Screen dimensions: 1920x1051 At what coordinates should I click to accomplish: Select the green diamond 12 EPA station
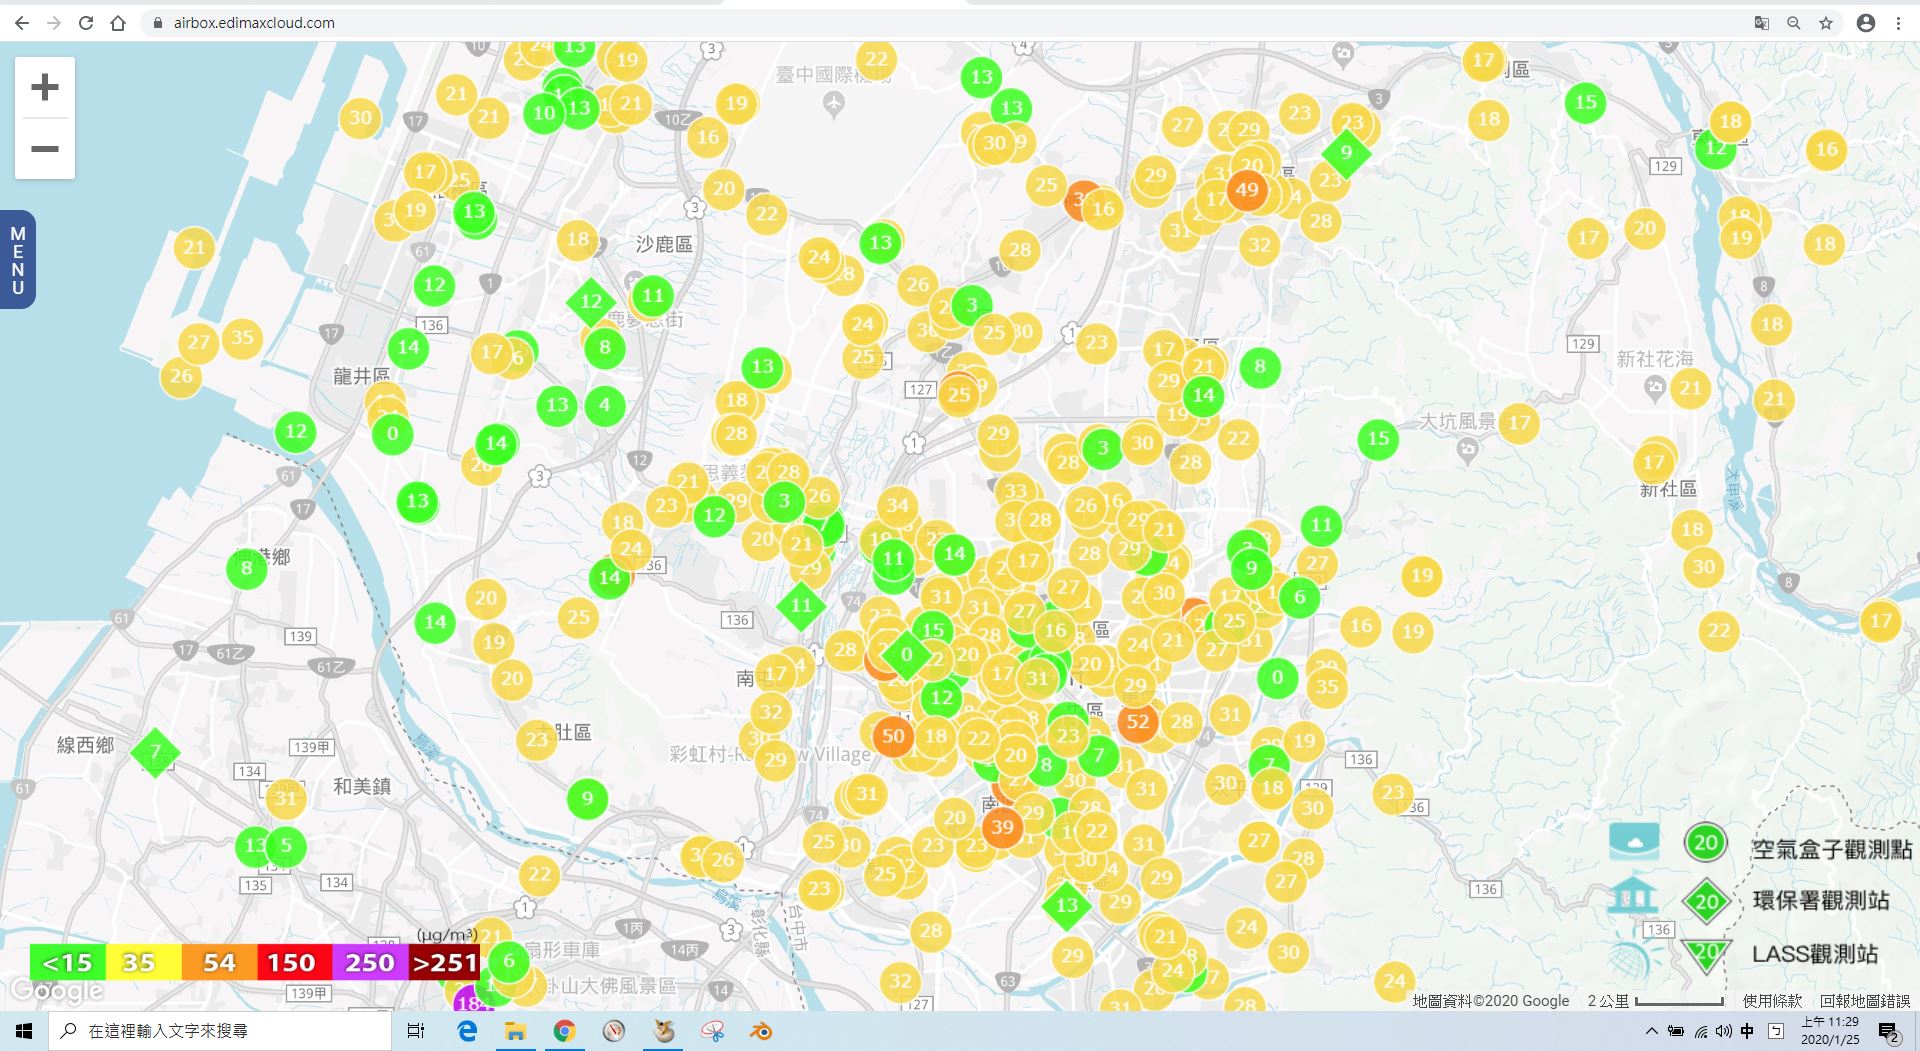pos(591,301)
